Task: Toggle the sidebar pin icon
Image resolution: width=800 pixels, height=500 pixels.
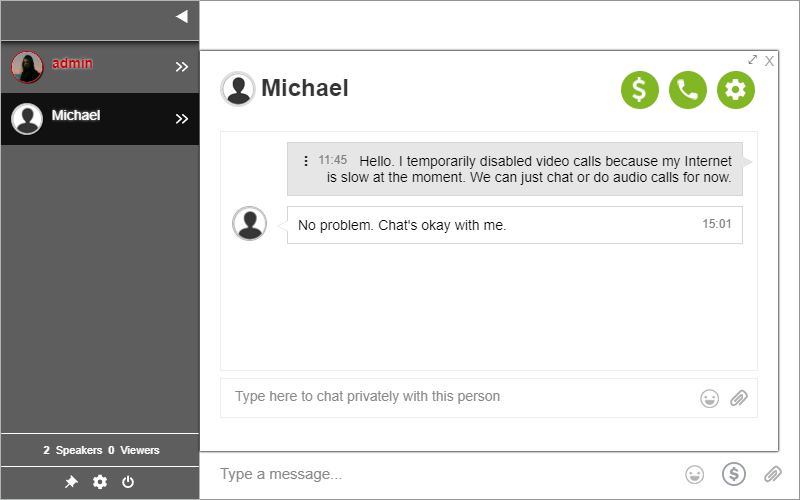Action: tap(71, 482)
